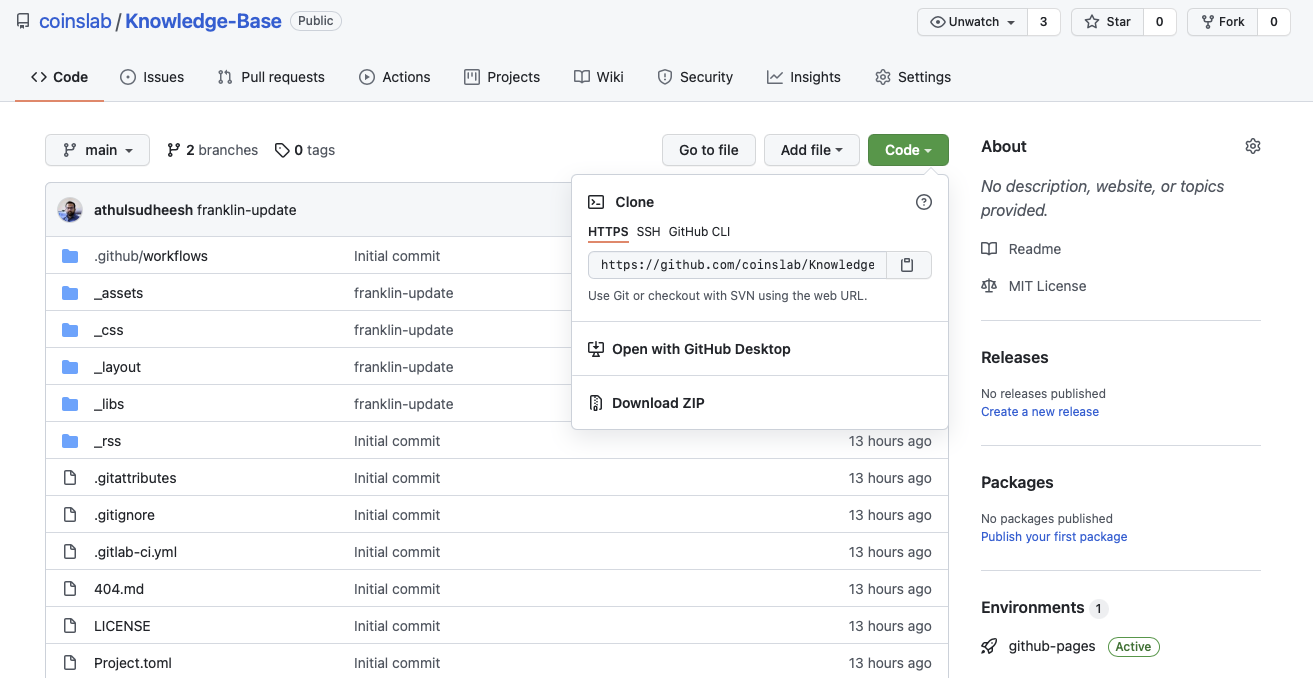Click the desktop download icon for GitHub Desktop

tap(596, 349)
